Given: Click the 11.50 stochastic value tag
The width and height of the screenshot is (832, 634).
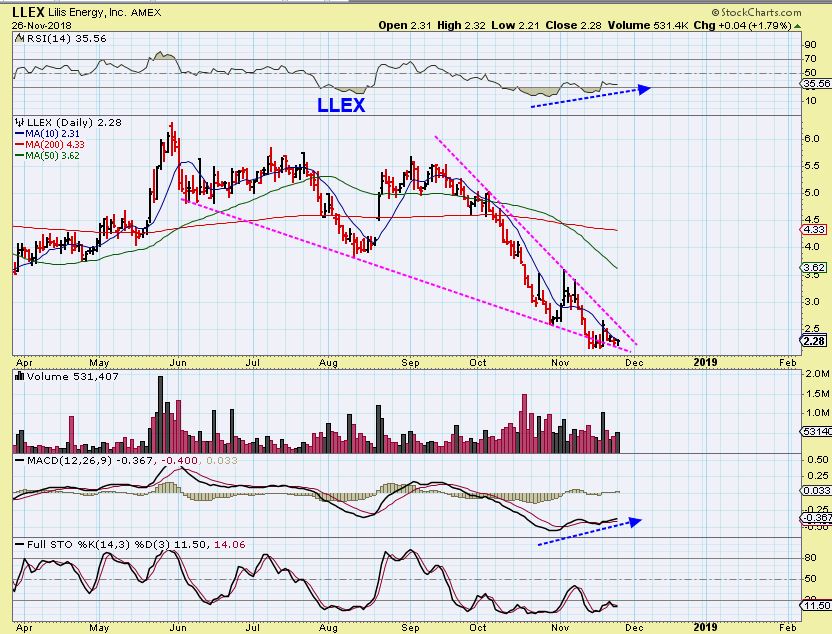Looking at the screenshot, I should coord(816,605).
